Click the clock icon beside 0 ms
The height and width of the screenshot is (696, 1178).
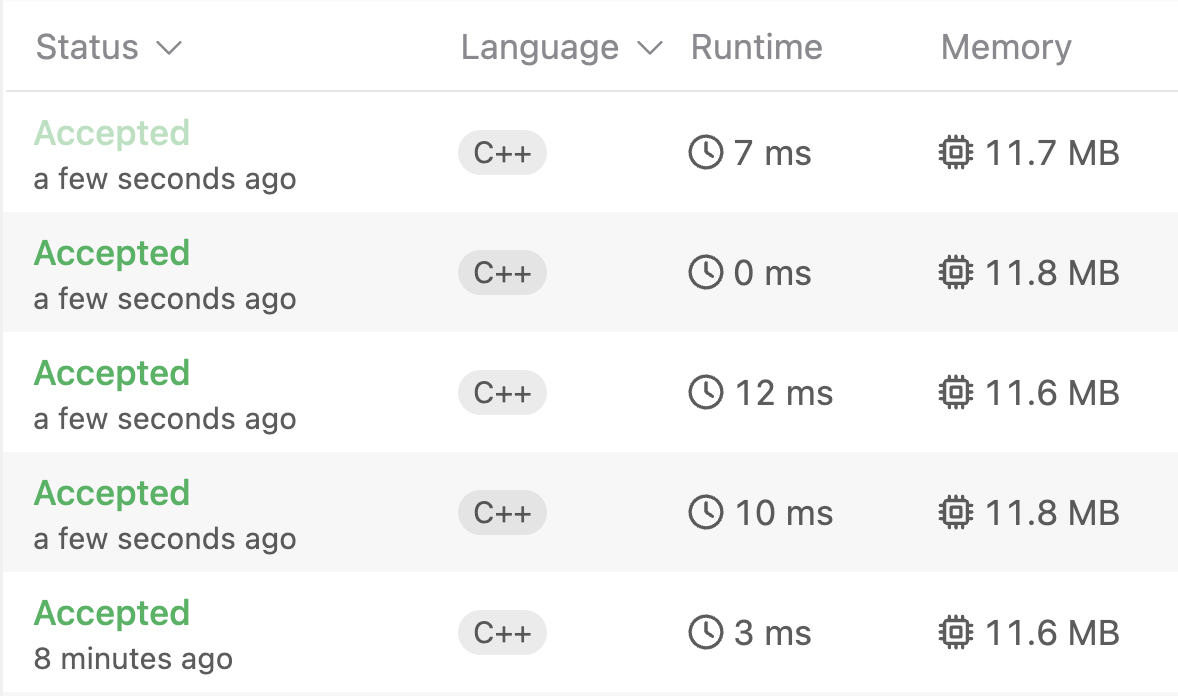click(705, 272)
